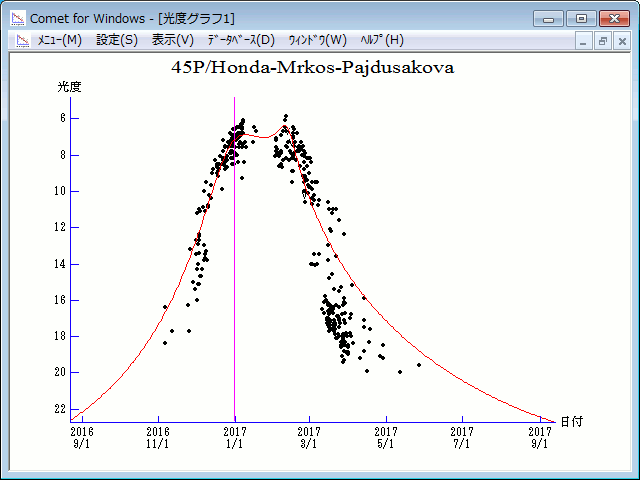Click the magnitude 18 axis label
Screen dimensions: 640x480
(x=60, y=336)
